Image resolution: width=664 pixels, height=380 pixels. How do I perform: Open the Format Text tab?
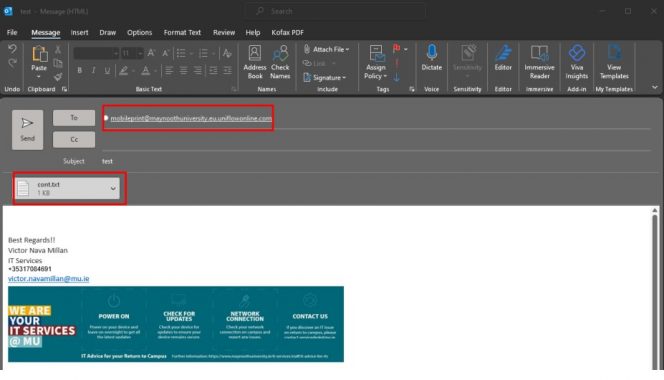pos(182,33)
